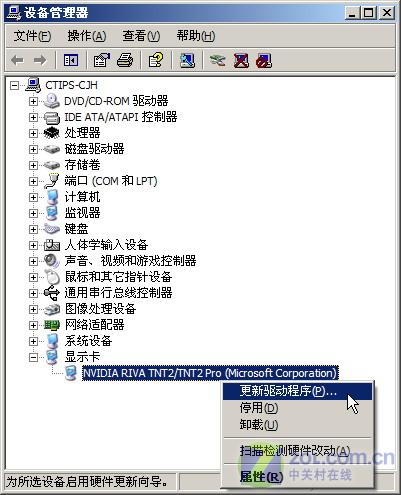The image size is (401, 495).
Task: Choose 扫描检测硬件改动(A) from context menu
Action: pos(297,451)
